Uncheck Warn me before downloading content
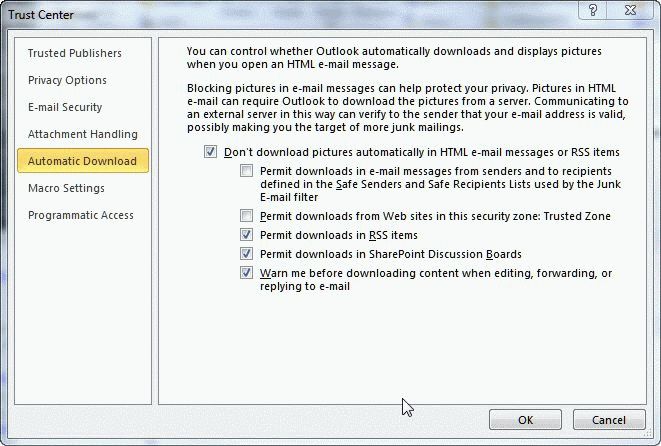Image resolution: width=661 pixels, height=446 pixels. (x=247, y=273)
